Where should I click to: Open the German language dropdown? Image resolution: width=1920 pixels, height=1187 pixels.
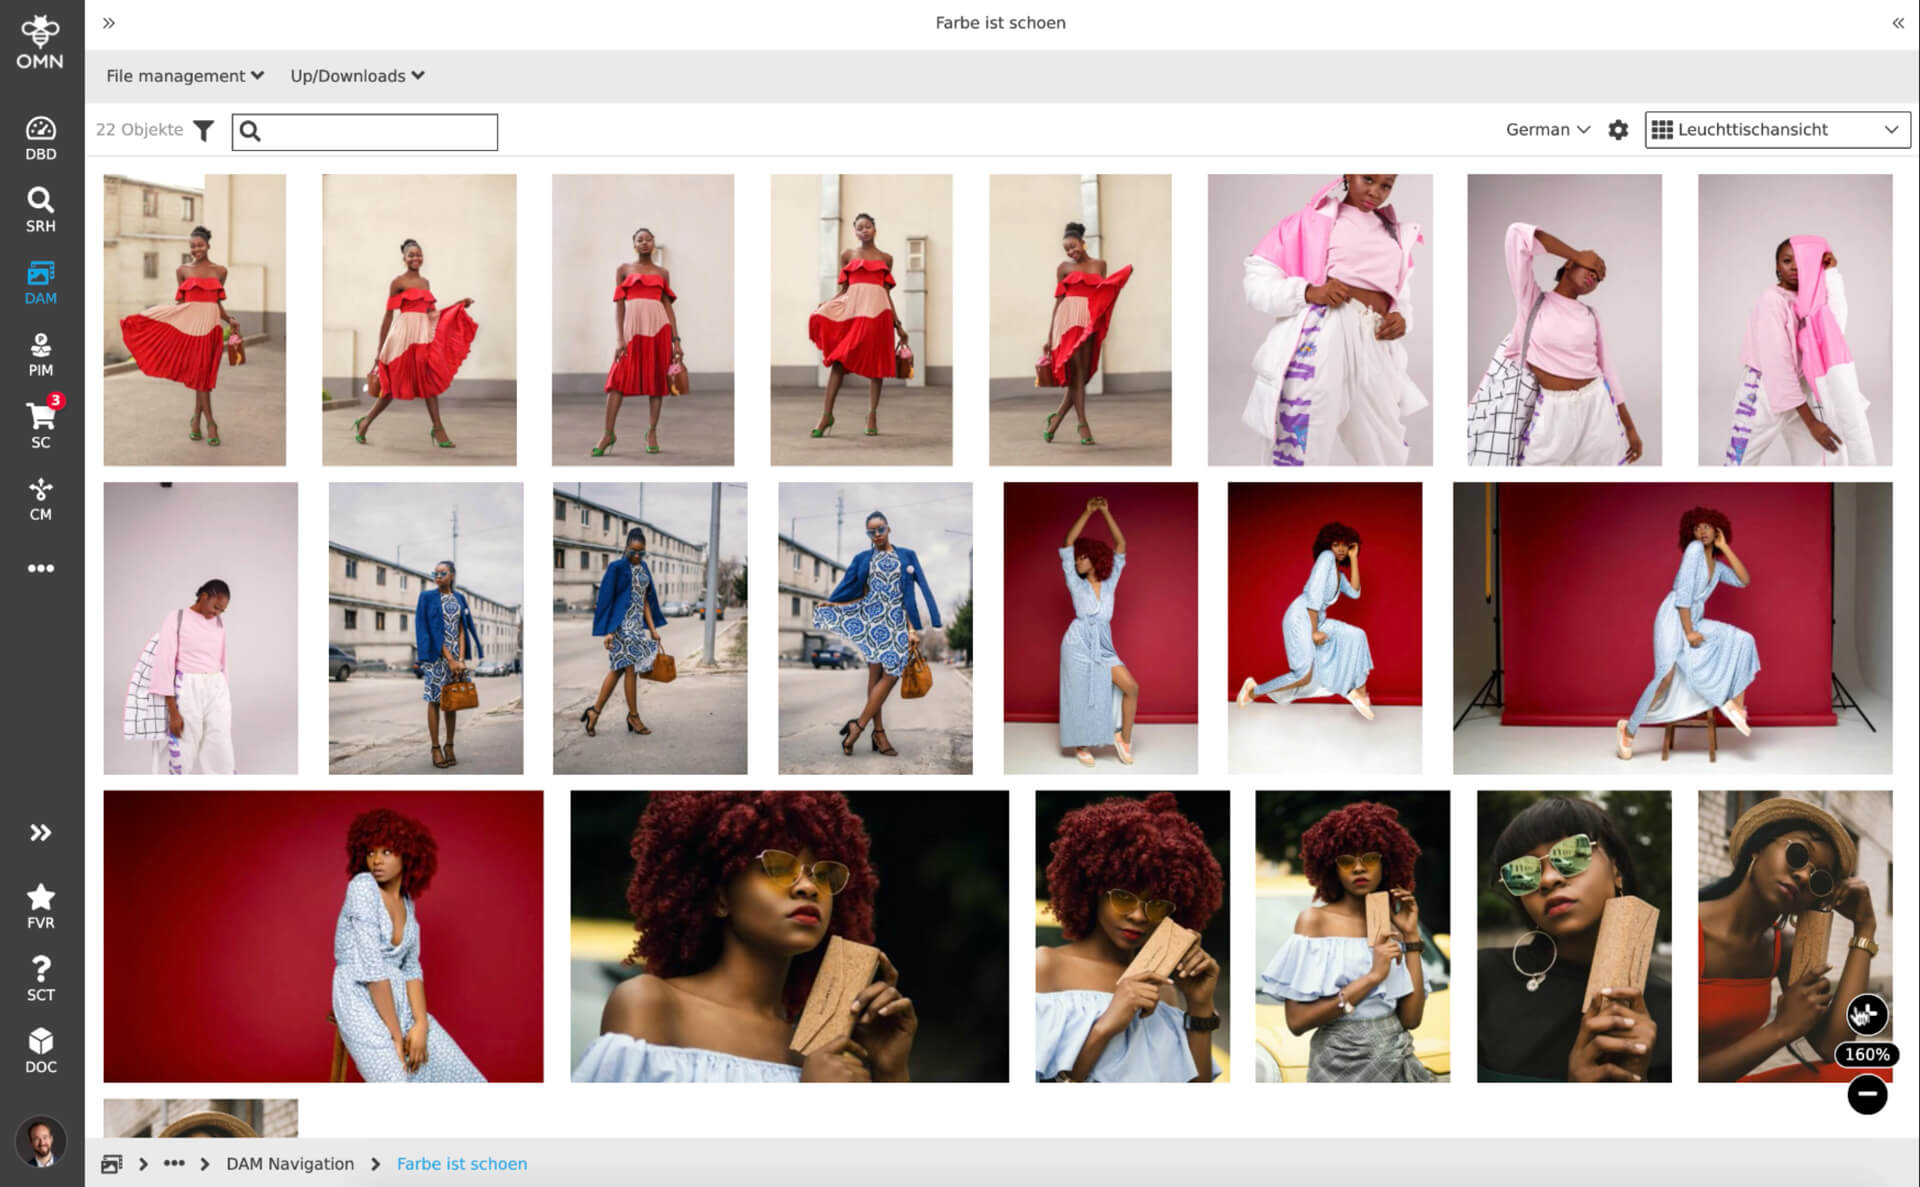click(x=1546, y=130)
